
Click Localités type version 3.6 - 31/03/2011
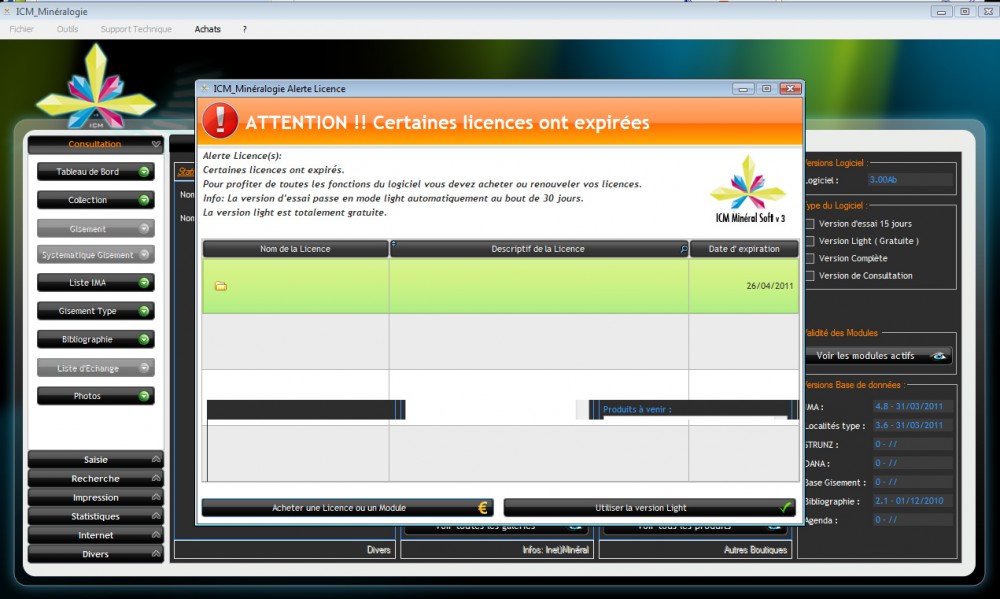coord(913,425)
